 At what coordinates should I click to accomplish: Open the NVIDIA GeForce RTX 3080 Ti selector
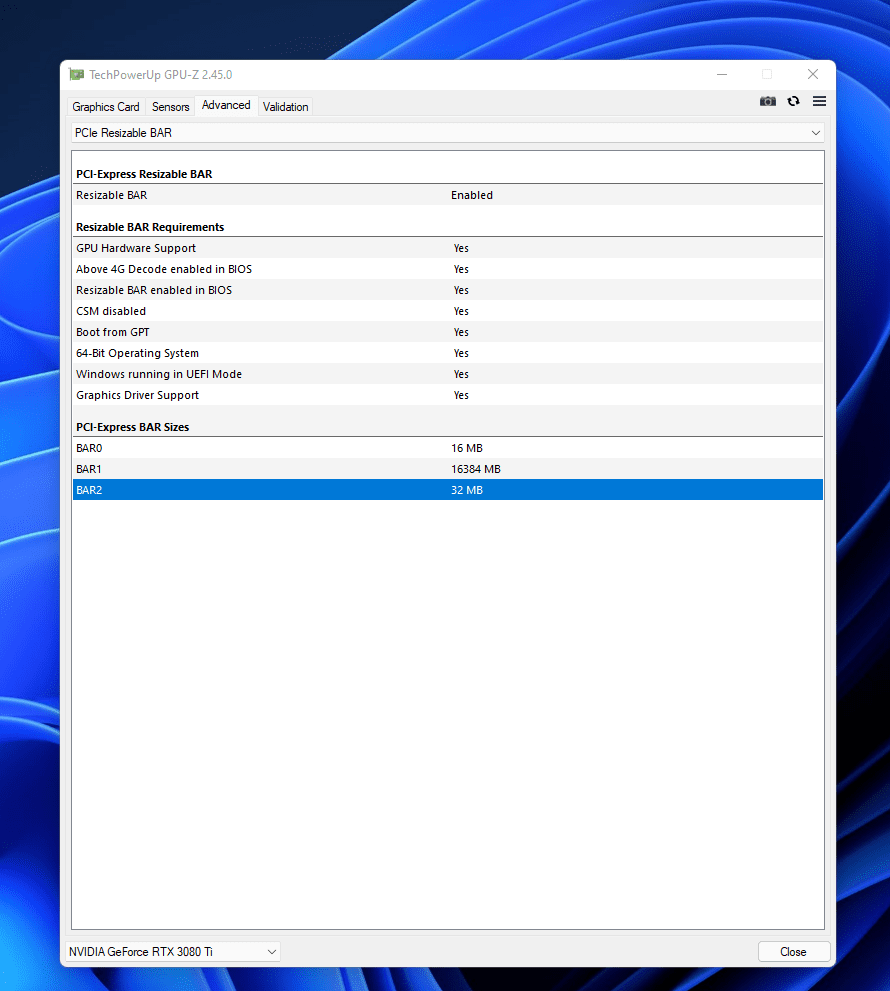click(x=173, y=951)
